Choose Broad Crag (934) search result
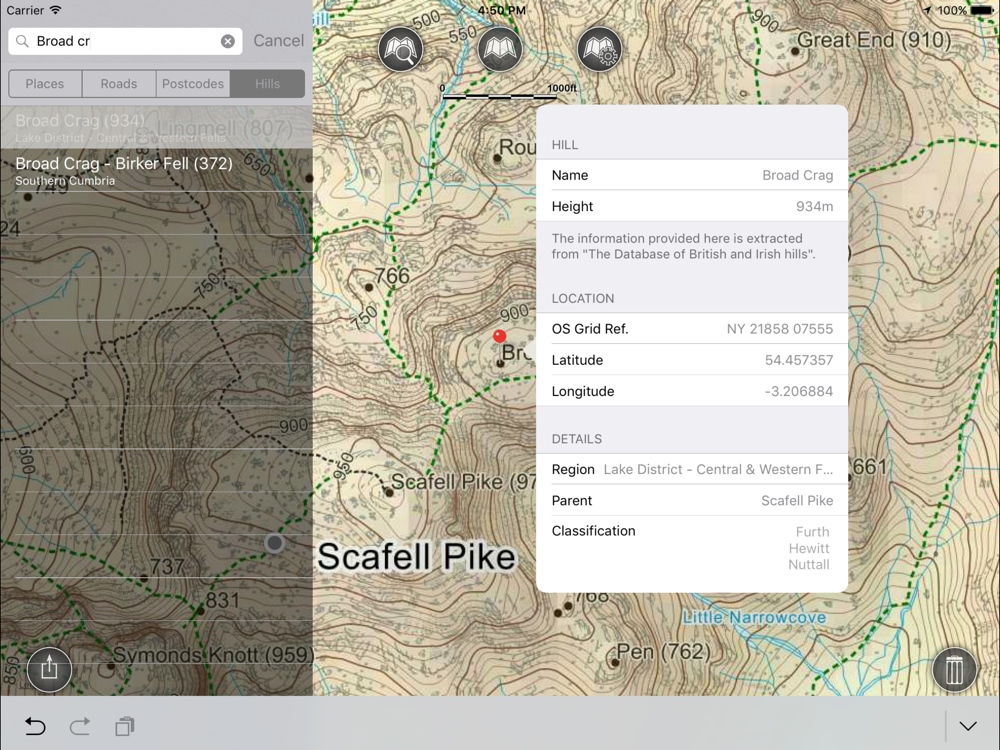The width and height of the screenshot is (1000, 750). (156, 128)
